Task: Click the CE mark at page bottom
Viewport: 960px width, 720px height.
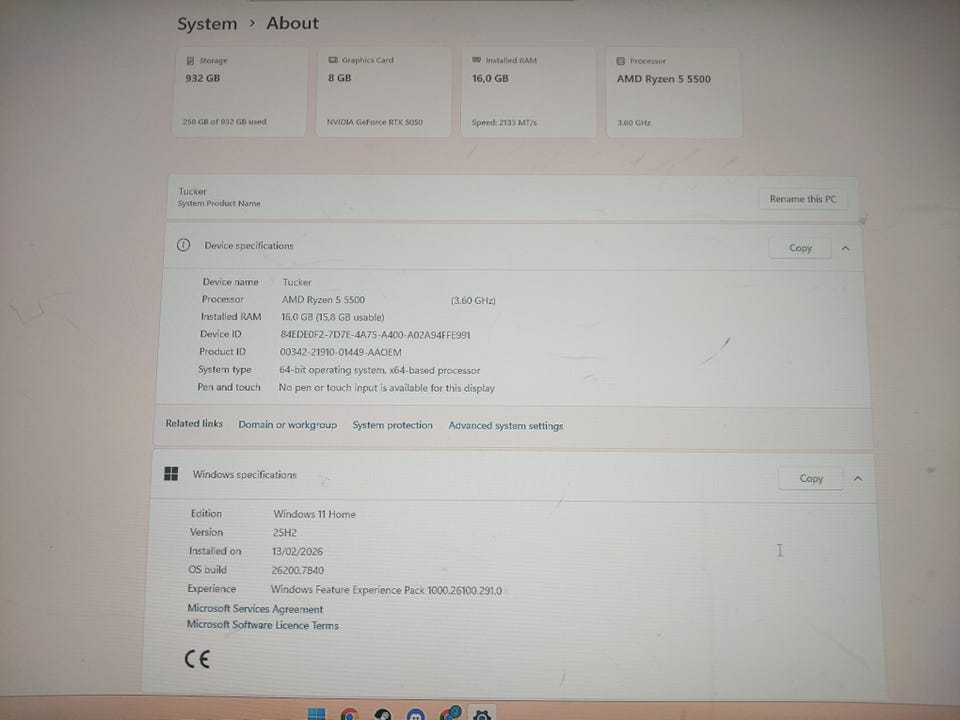Action: pos(197,659)
